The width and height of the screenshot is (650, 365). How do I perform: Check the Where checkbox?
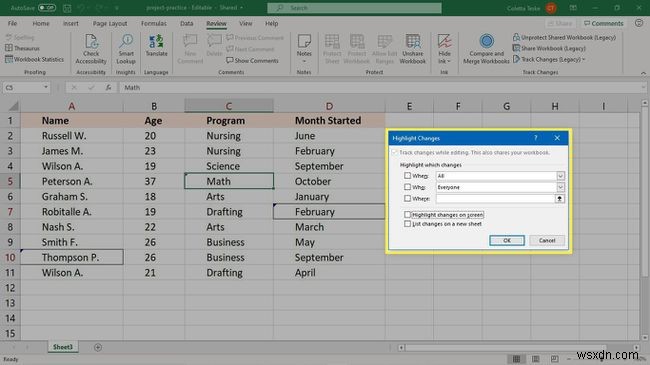407,199
